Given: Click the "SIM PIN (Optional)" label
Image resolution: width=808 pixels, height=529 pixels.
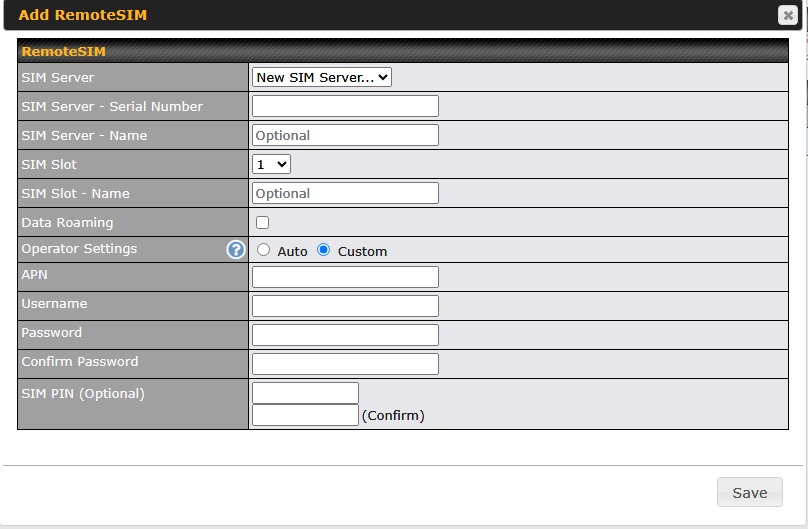Looking at the screenshot, I should click(83, 394).
